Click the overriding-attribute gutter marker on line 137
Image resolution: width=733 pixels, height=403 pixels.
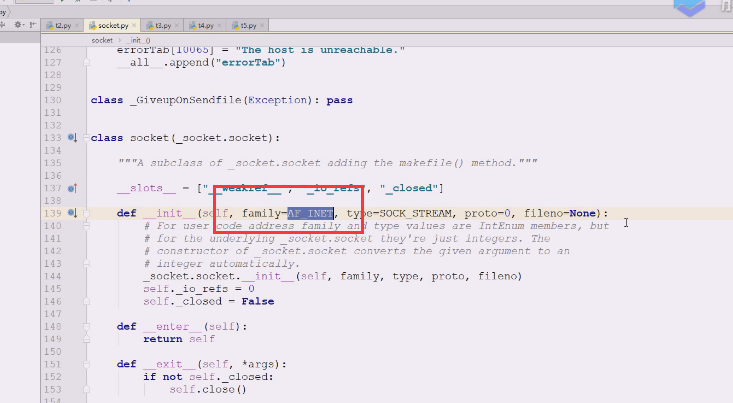72,188
